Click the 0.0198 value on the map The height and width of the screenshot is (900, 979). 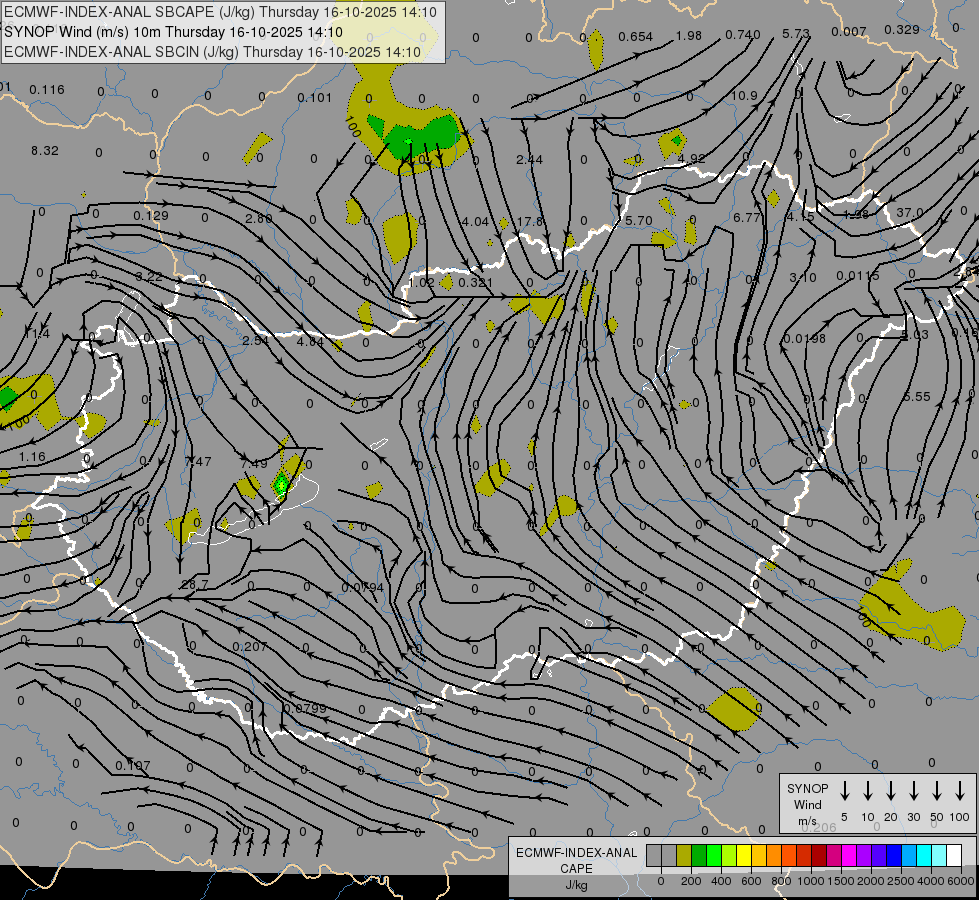click(x=804, y=339)
